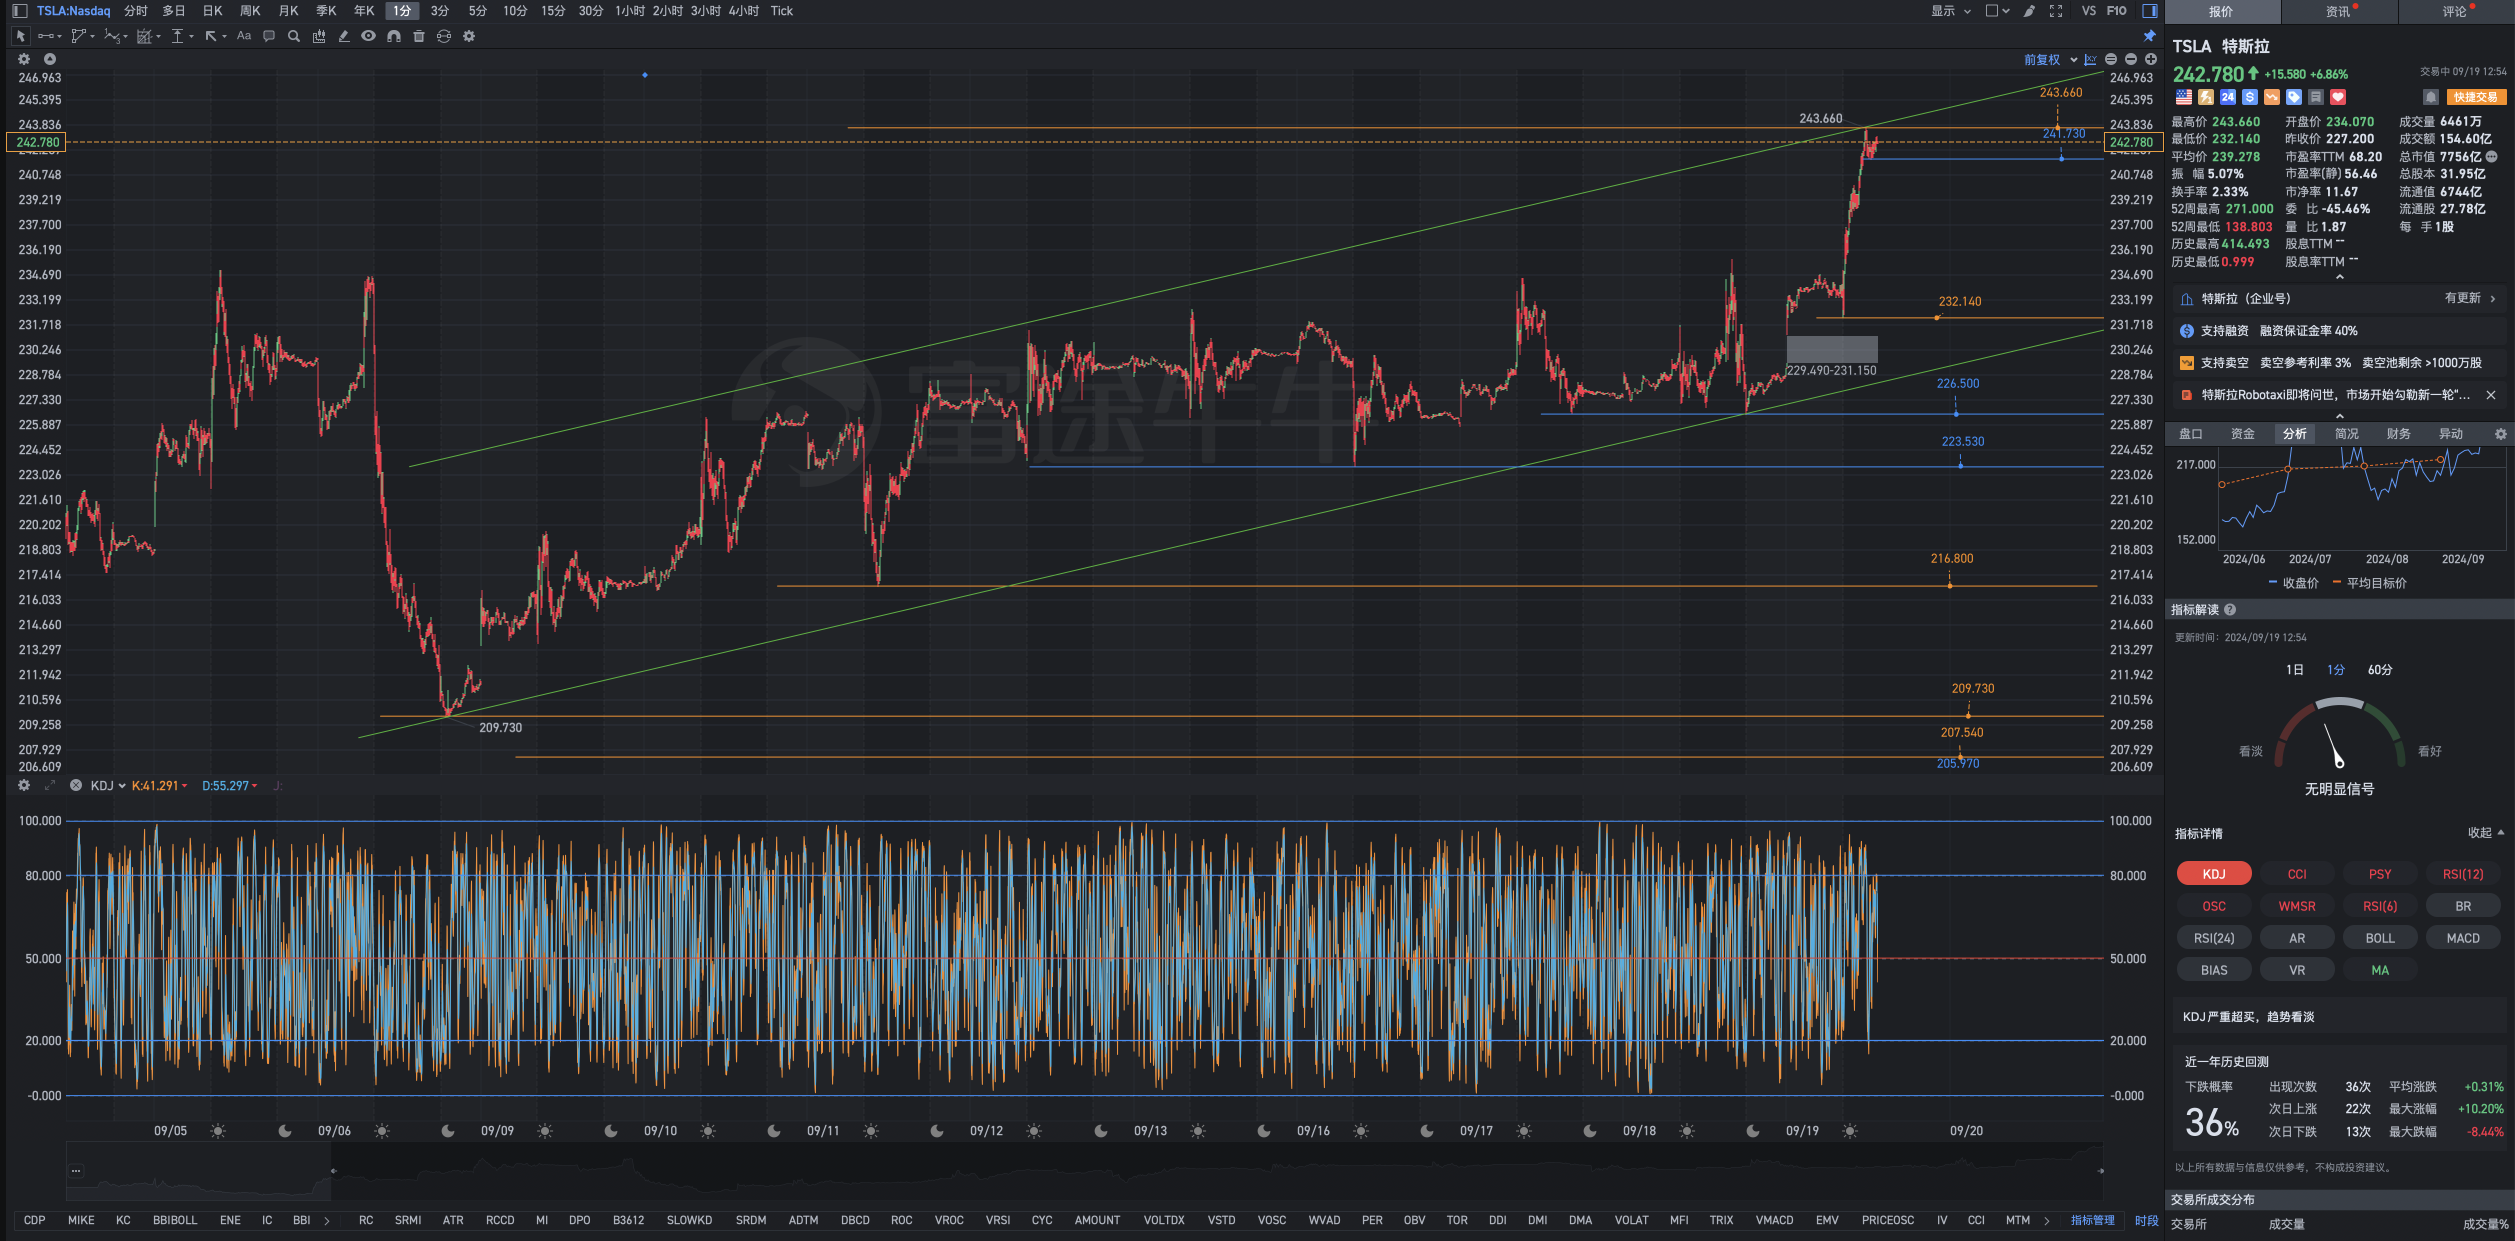This screenshot has width=2515, height=1241.
Task: Switch to the 5分 timeframe
Action: click(477, 11)
